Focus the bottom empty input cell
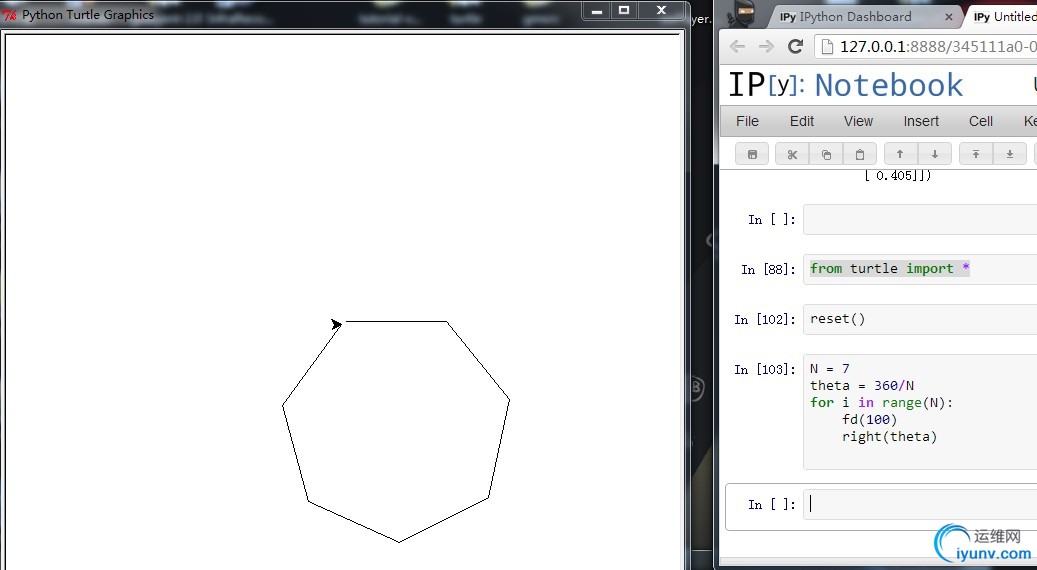The height and width of the screenshot is (570, 1037). 920,505
